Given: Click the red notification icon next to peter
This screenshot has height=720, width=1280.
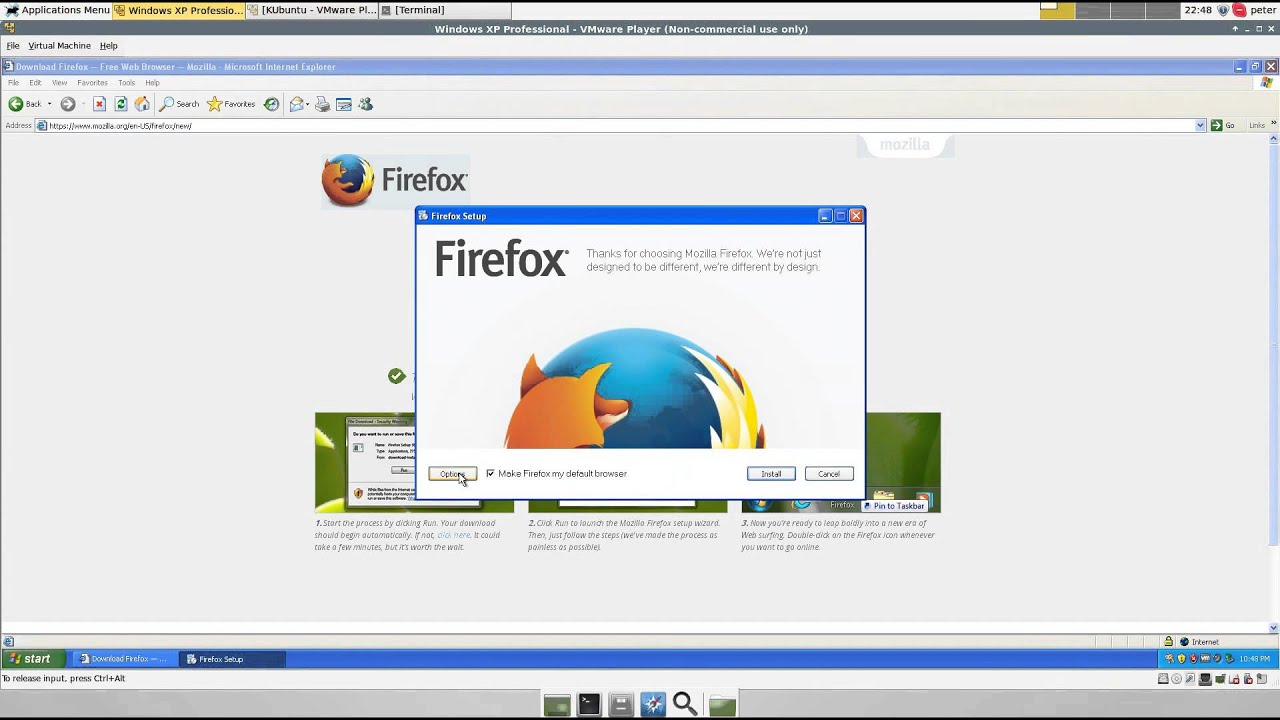Looking at the screenshot, I should coord(1240,10).
